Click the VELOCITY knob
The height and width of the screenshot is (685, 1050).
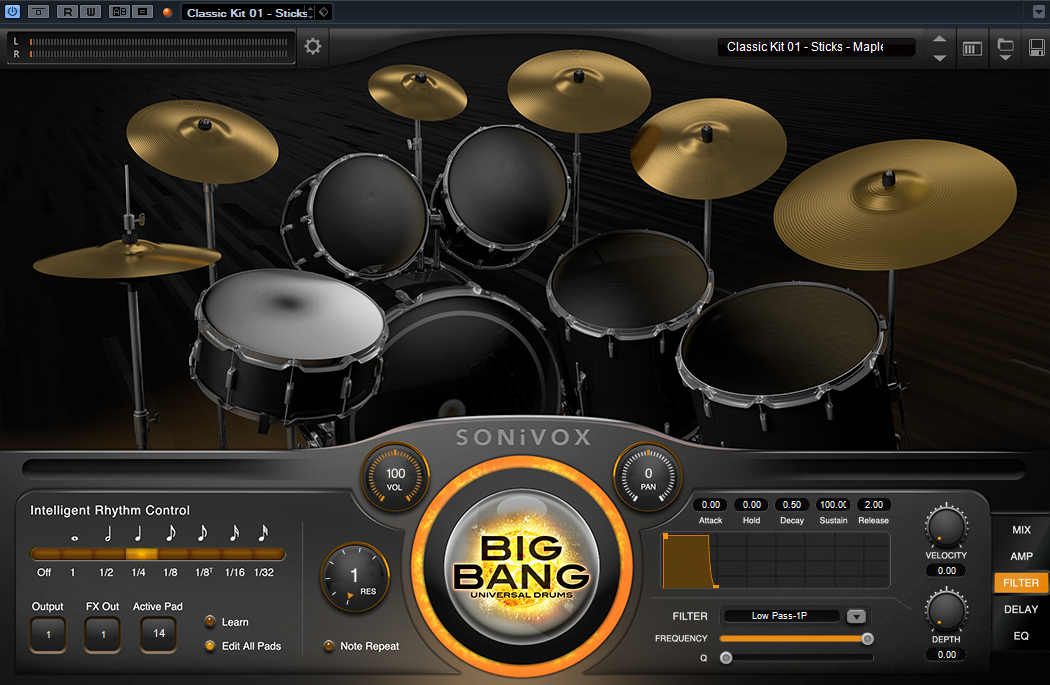[x=946, y=526]
